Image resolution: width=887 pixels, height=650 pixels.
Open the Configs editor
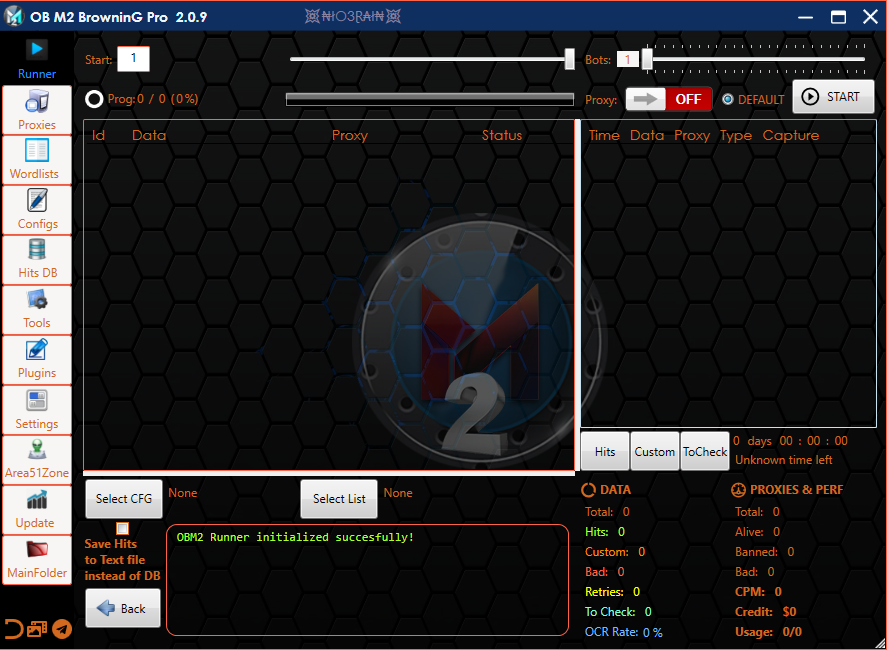(x=37, y=209)
